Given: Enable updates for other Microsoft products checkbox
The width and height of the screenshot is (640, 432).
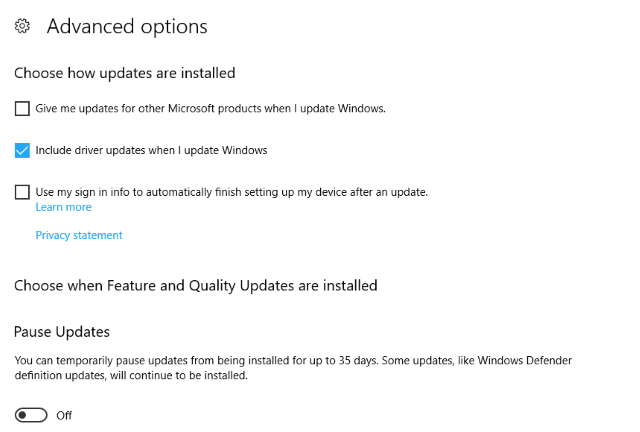Looking at the screenshot, I should click(23, 108).
